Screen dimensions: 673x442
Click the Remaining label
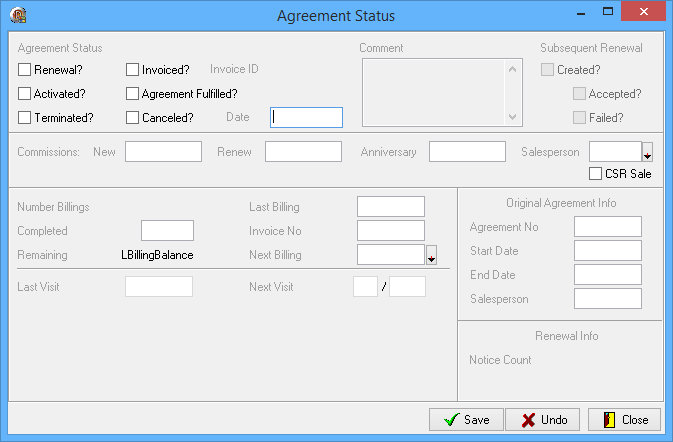[x=42, y=255]
